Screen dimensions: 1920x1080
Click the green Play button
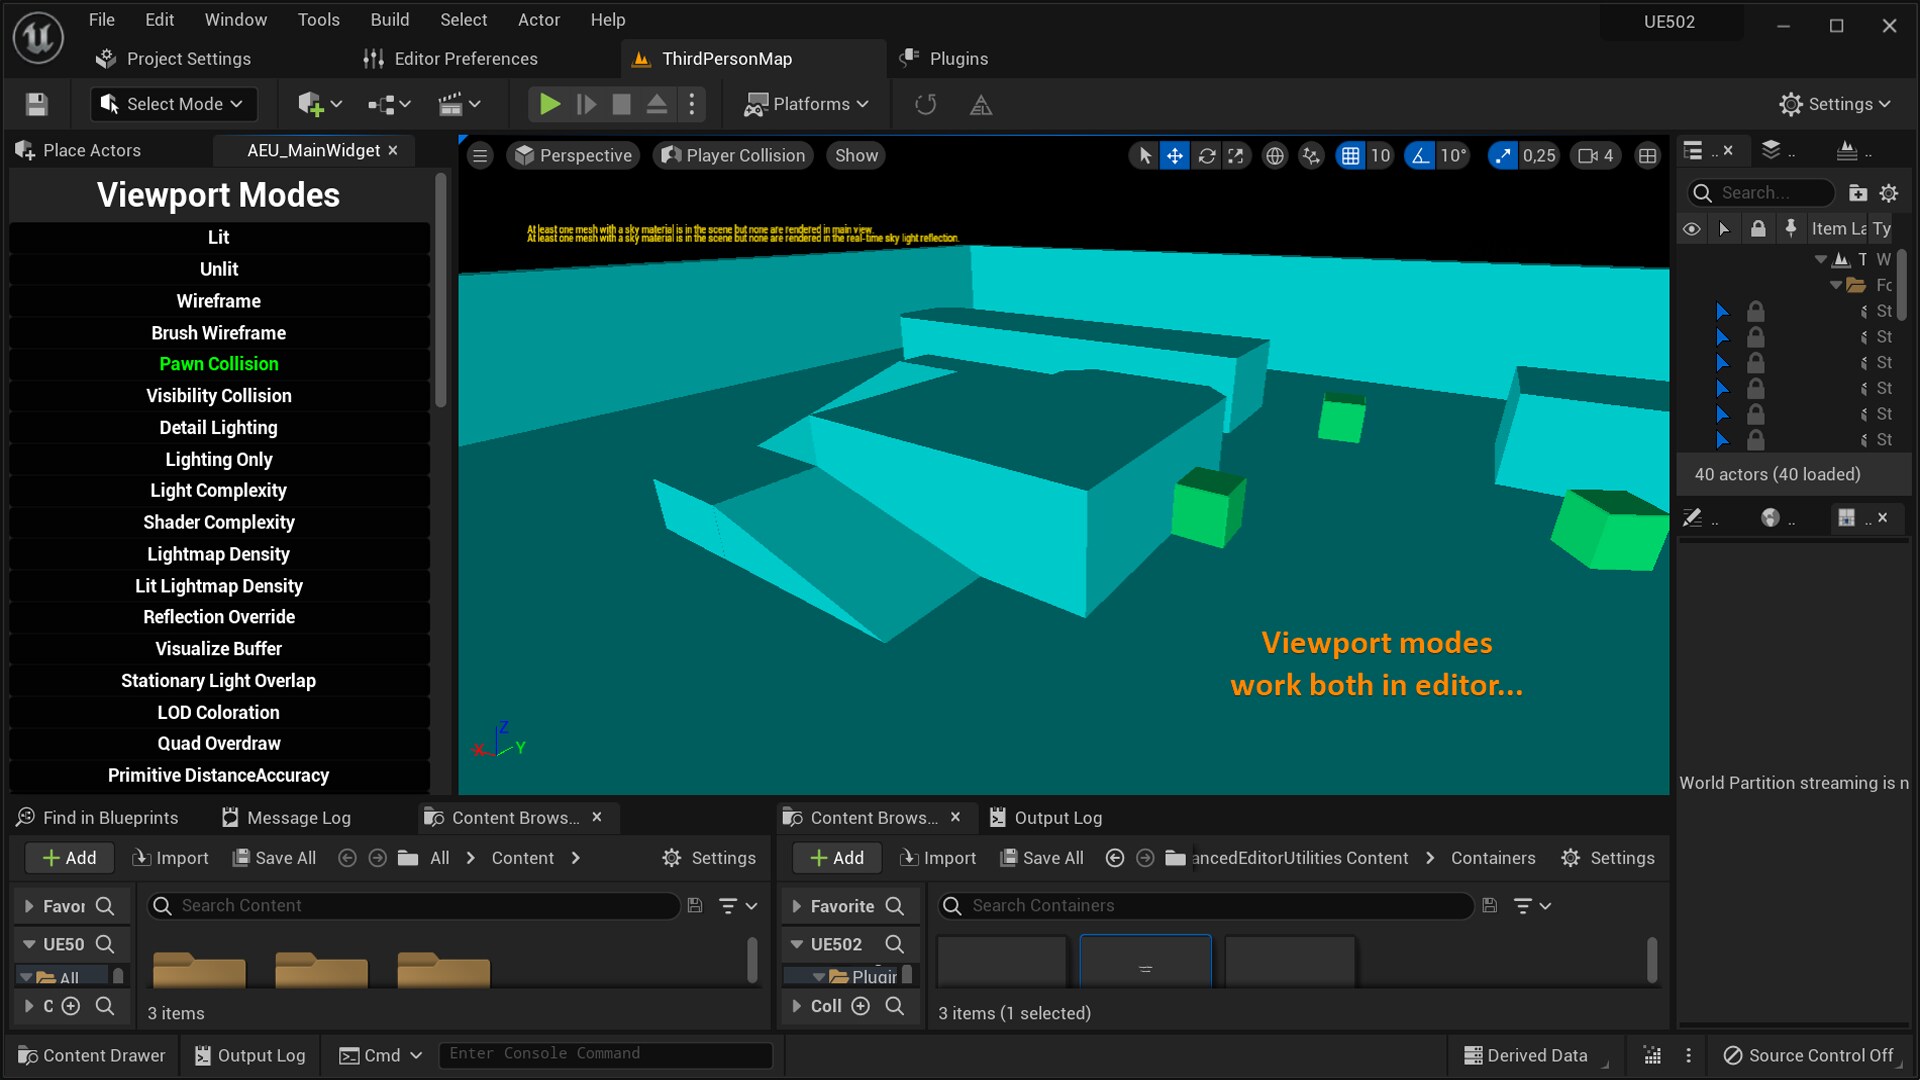(x=549, y=104)
